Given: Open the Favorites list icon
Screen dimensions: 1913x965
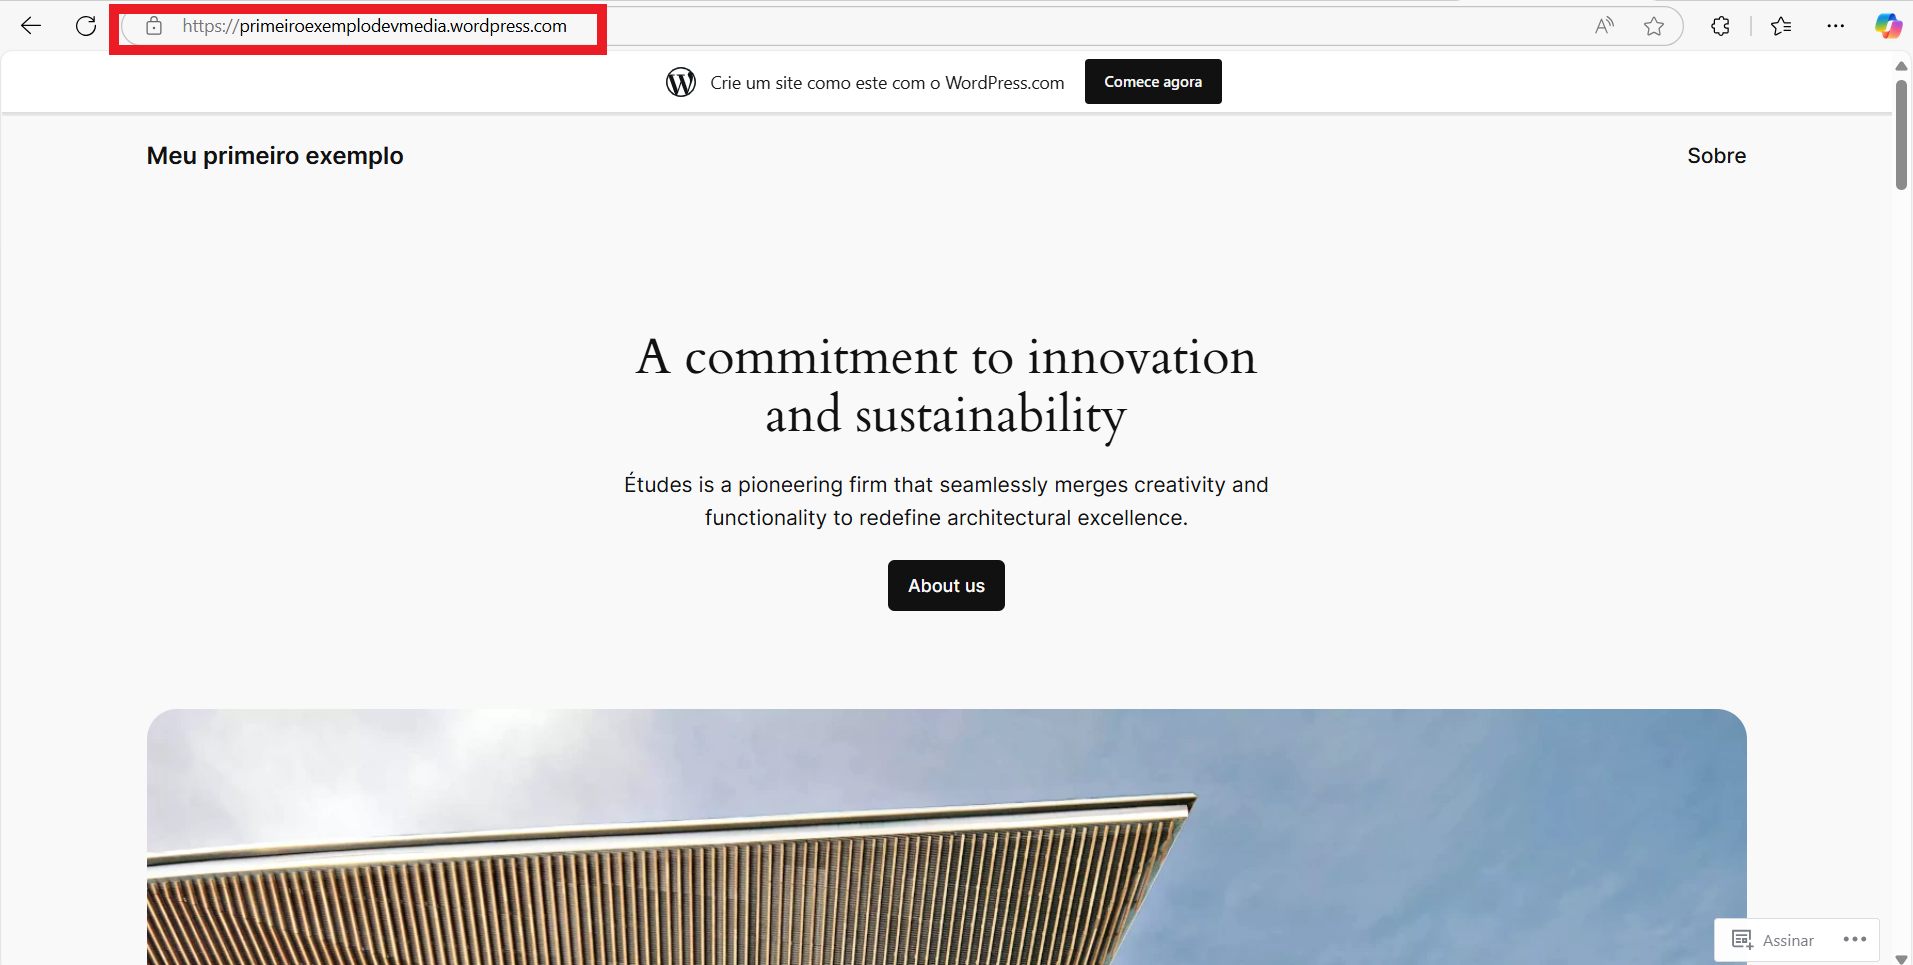Looking at the screenshot, I should click(1781, 26).
